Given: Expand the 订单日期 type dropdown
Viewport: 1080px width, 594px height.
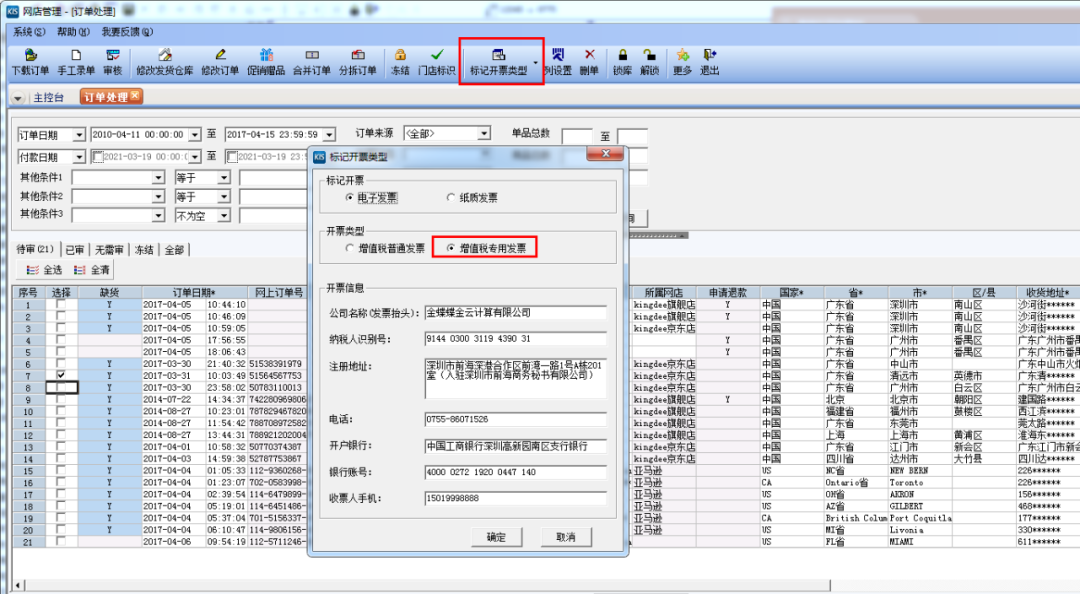Looking at the screenshot, I should coord(78,134).
